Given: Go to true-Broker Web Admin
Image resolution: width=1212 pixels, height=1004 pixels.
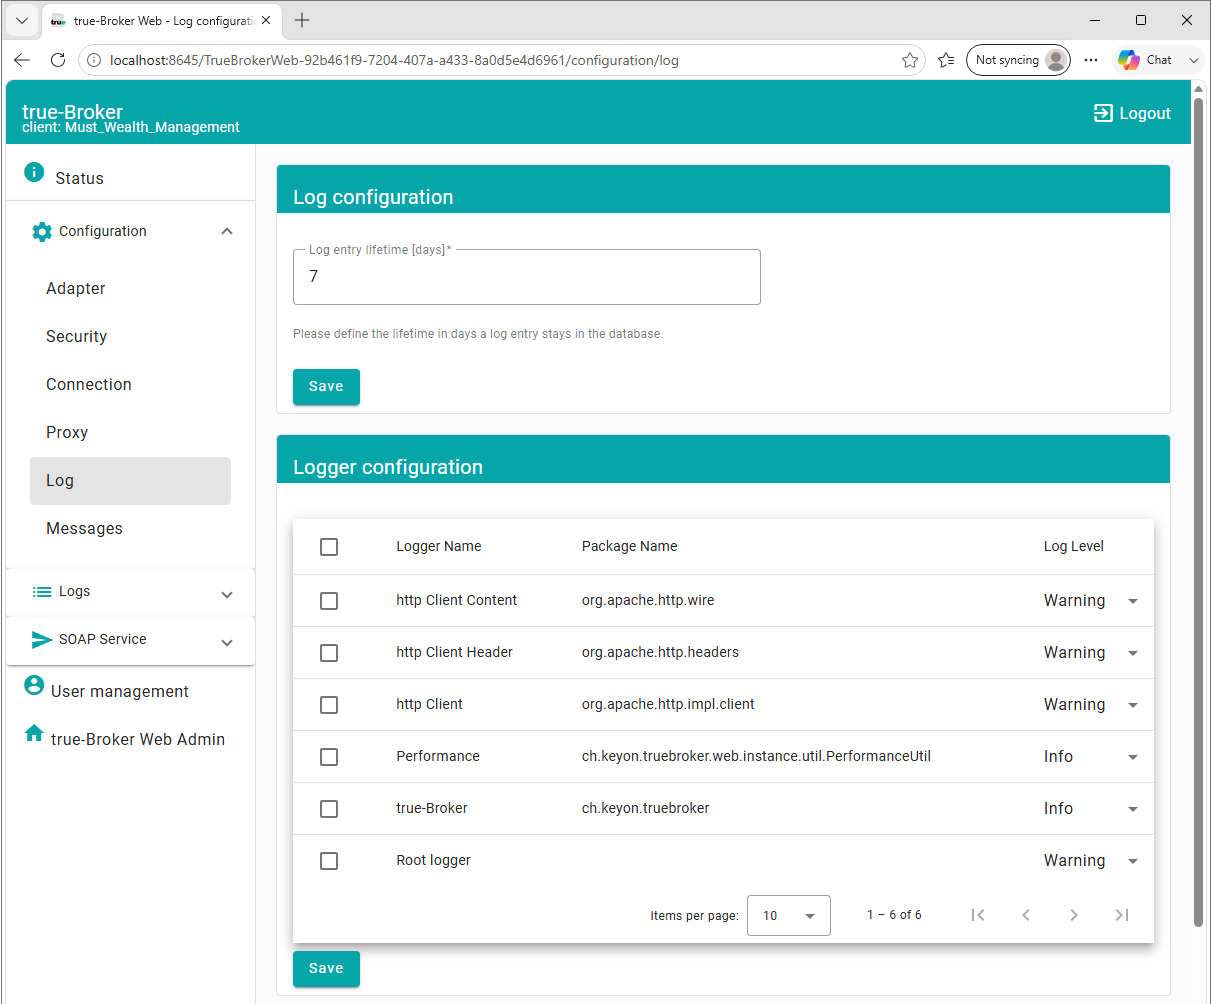Looking at the screenshot, I should click(138, 739).
